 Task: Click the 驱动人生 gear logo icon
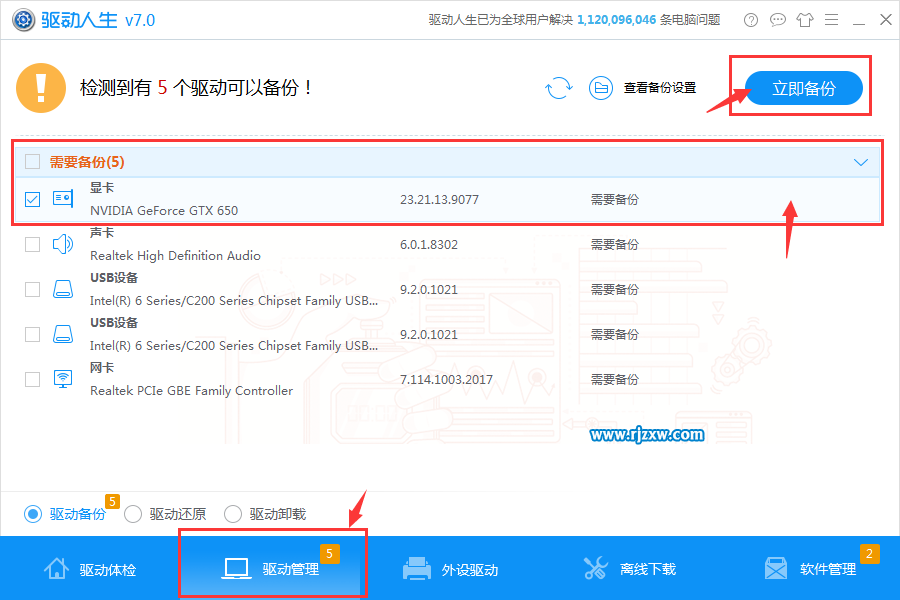24,20
